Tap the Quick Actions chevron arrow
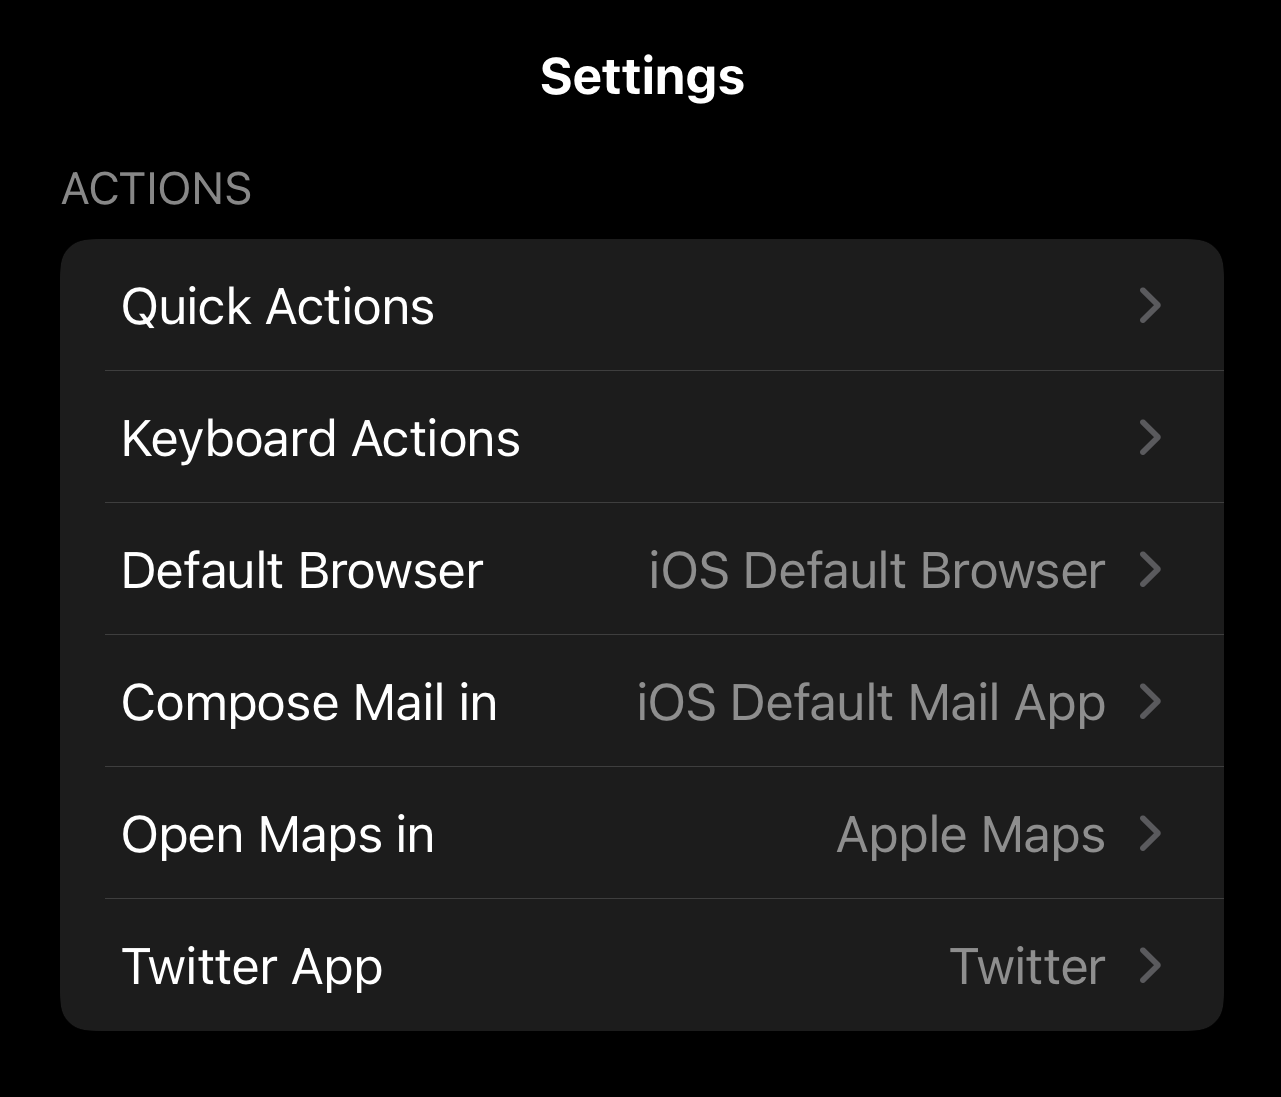Image resolution: width=1281 pixels, height=1097 pixels. 1150,305
